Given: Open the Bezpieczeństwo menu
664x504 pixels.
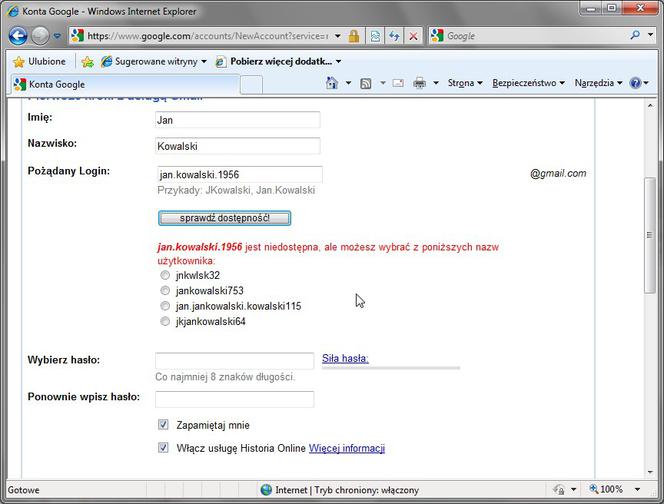Looking at the screenshot, I should (528, 83).
